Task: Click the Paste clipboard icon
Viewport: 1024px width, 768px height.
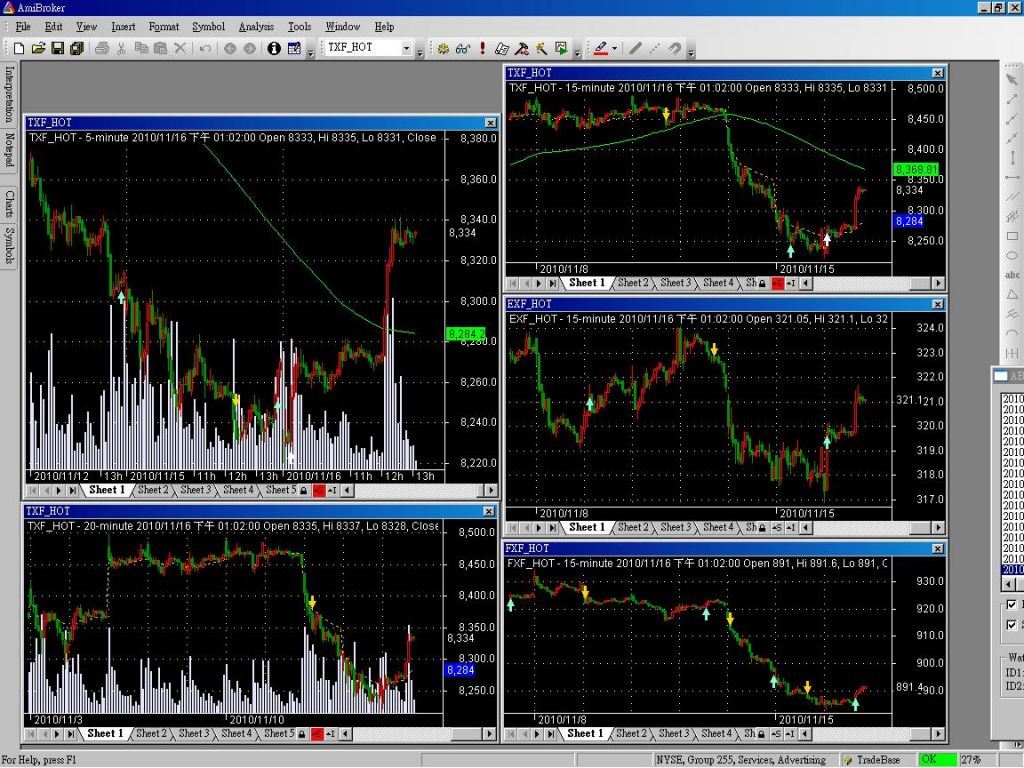Action: pos(160,48)
